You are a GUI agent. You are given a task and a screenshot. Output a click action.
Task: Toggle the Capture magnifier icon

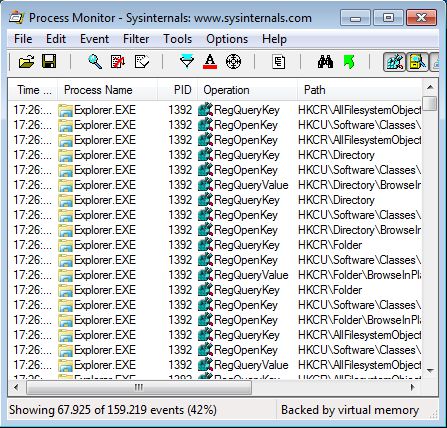click(95, 62)
